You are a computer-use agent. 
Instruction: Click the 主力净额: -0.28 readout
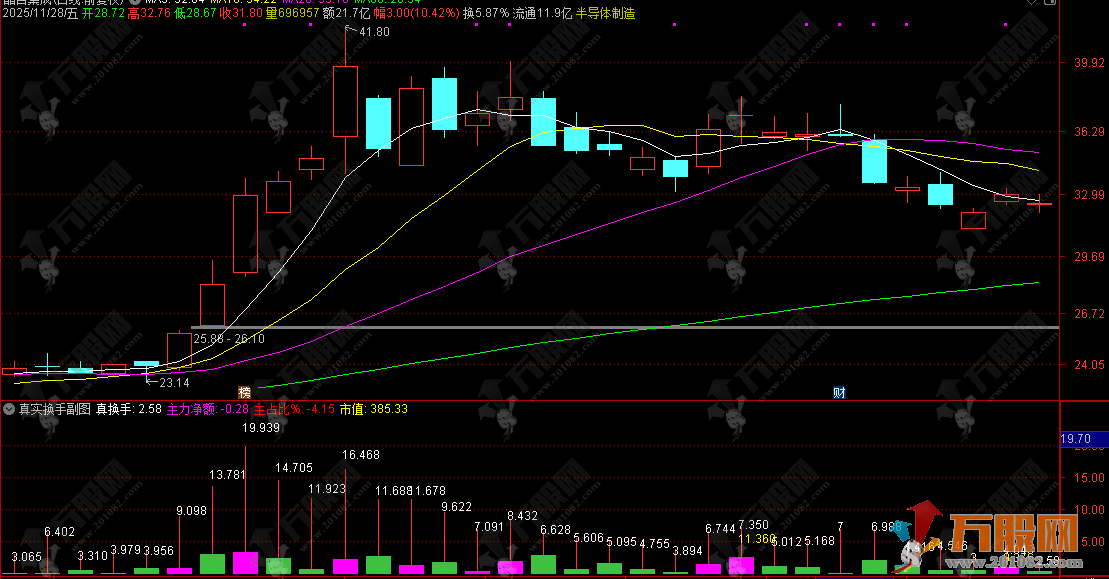(208, 409)
